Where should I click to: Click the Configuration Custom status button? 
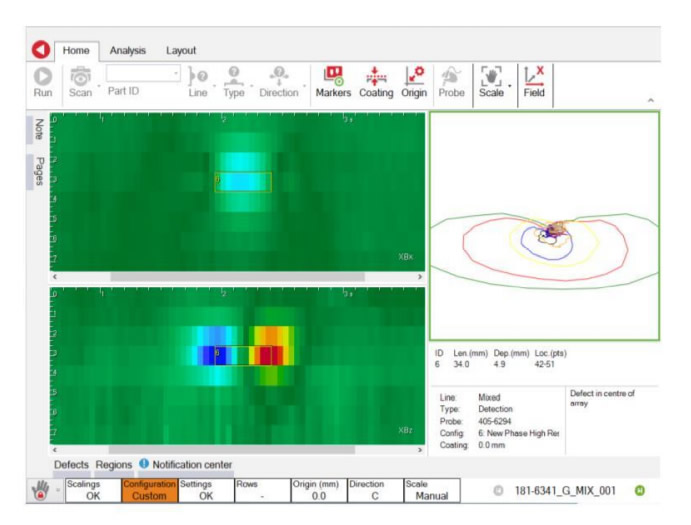point(149,490)
